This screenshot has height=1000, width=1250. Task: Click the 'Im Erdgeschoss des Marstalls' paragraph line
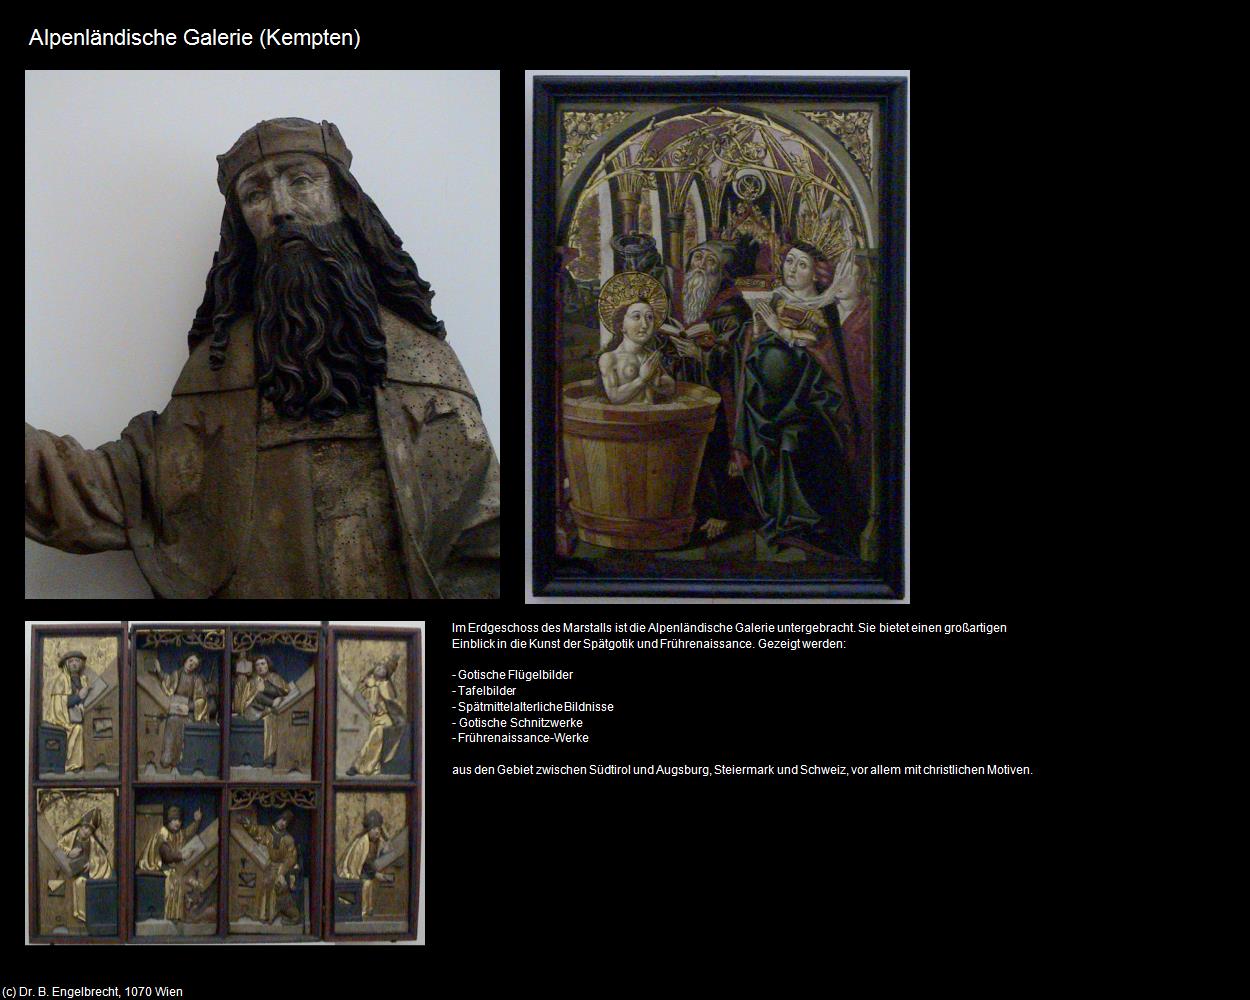pyautogui.click(x=729, y=628)
